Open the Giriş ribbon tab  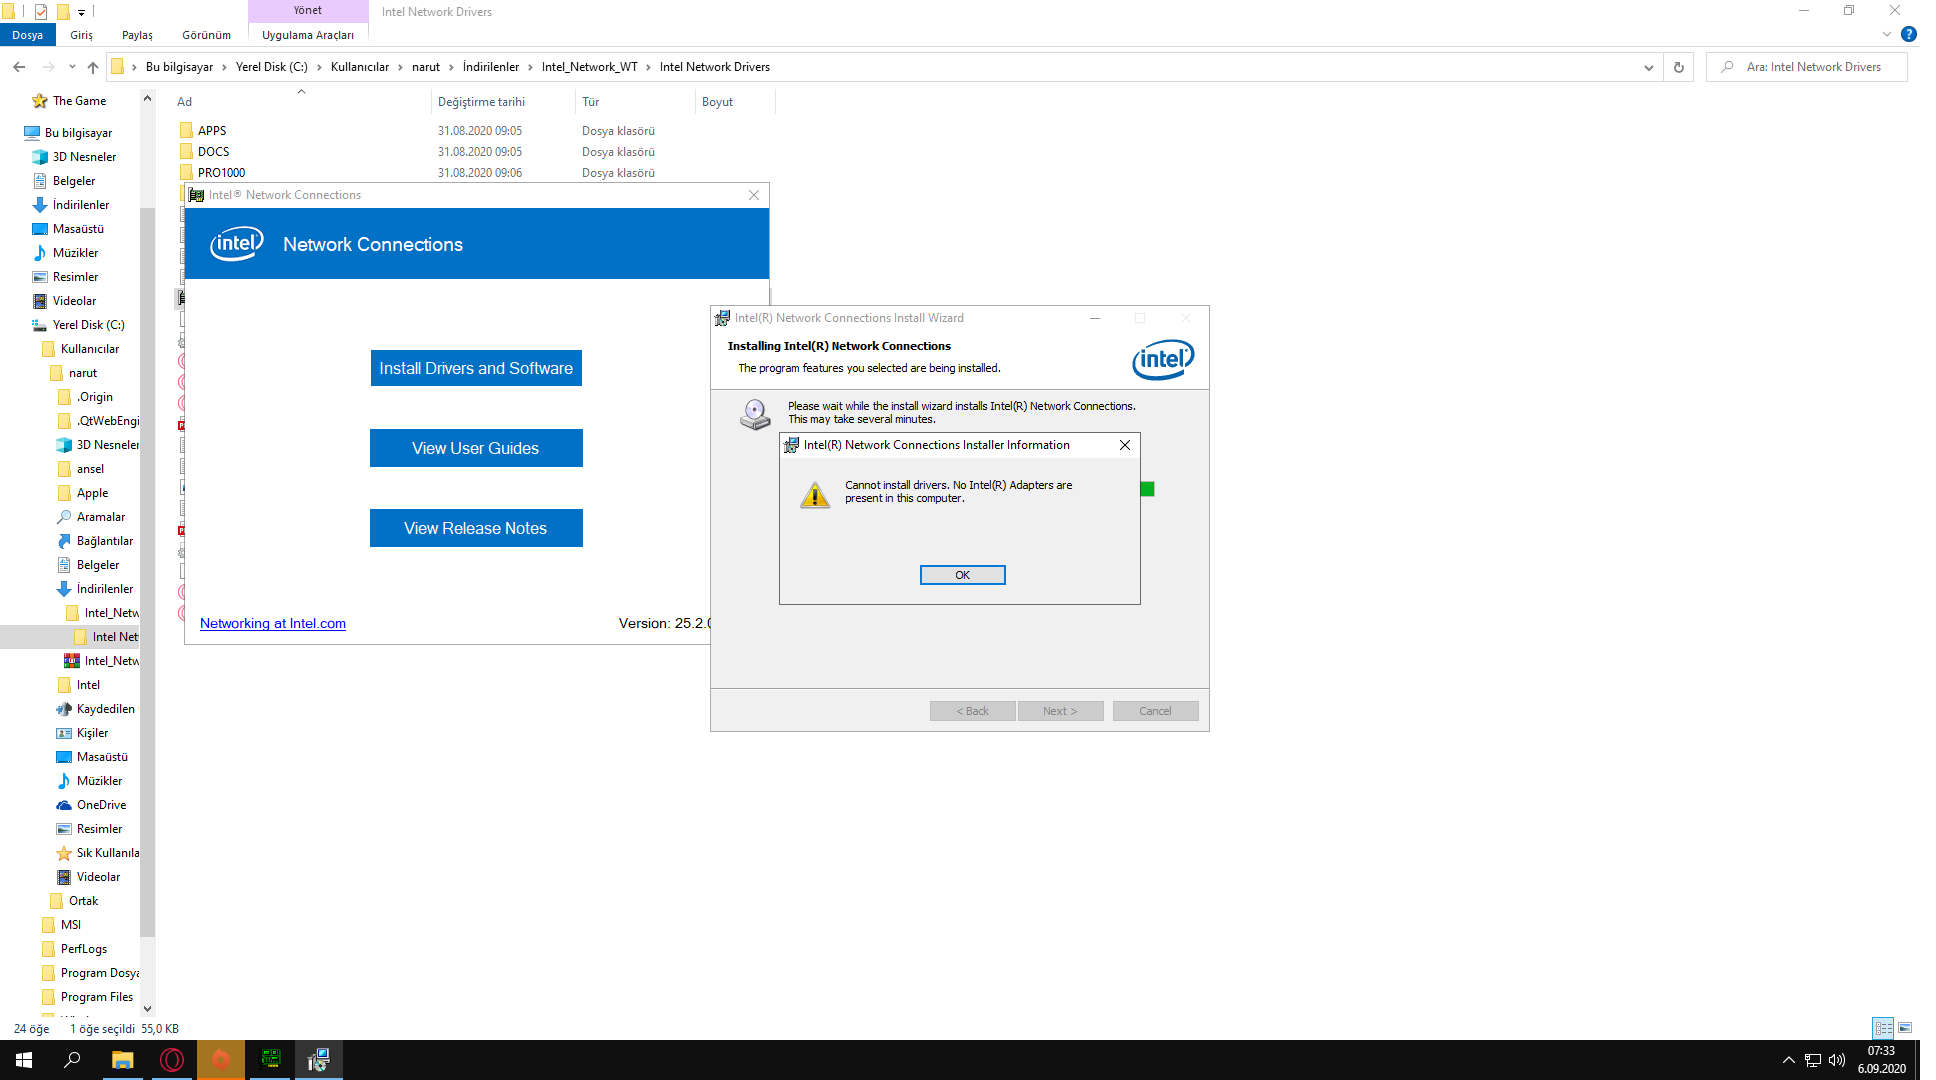[x=82, y=35]
